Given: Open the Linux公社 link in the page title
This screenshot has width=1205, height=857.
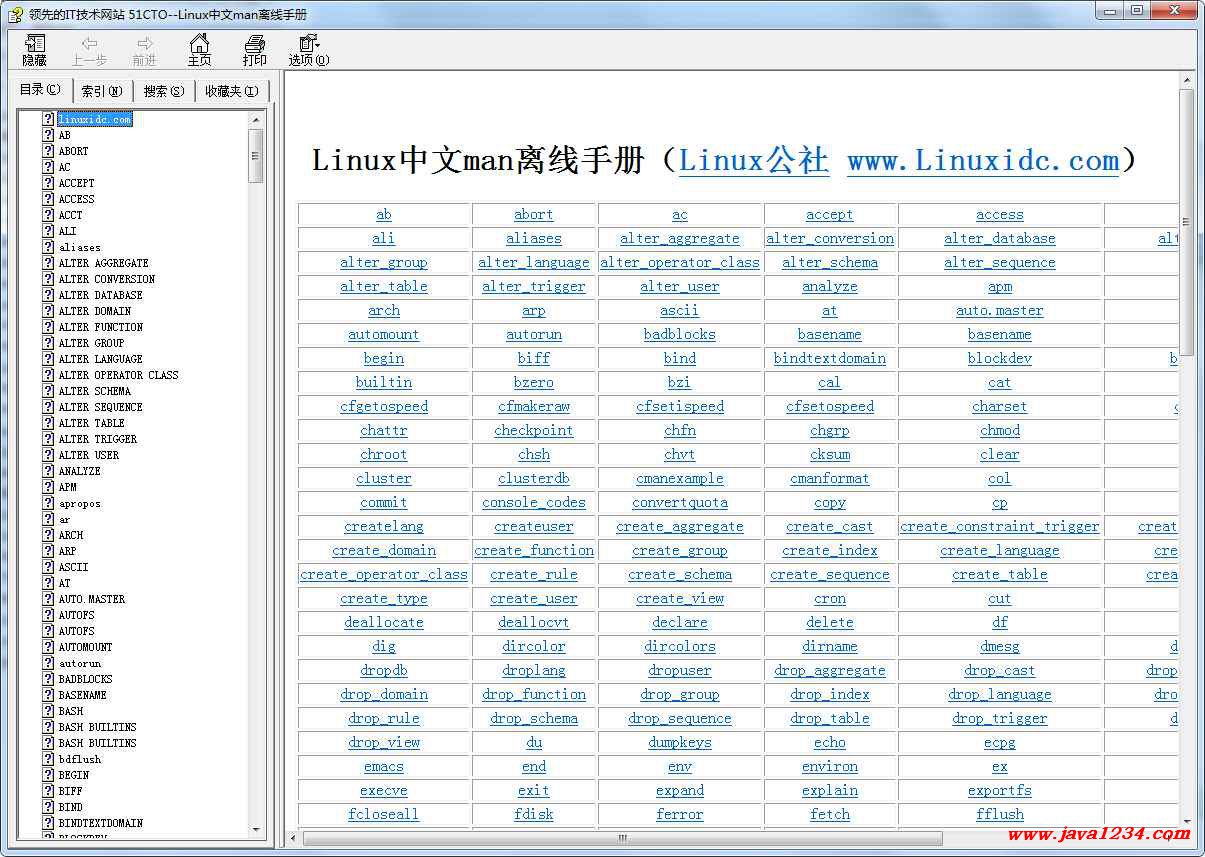Looking at the screenshot, I should (x=754, y=160).
